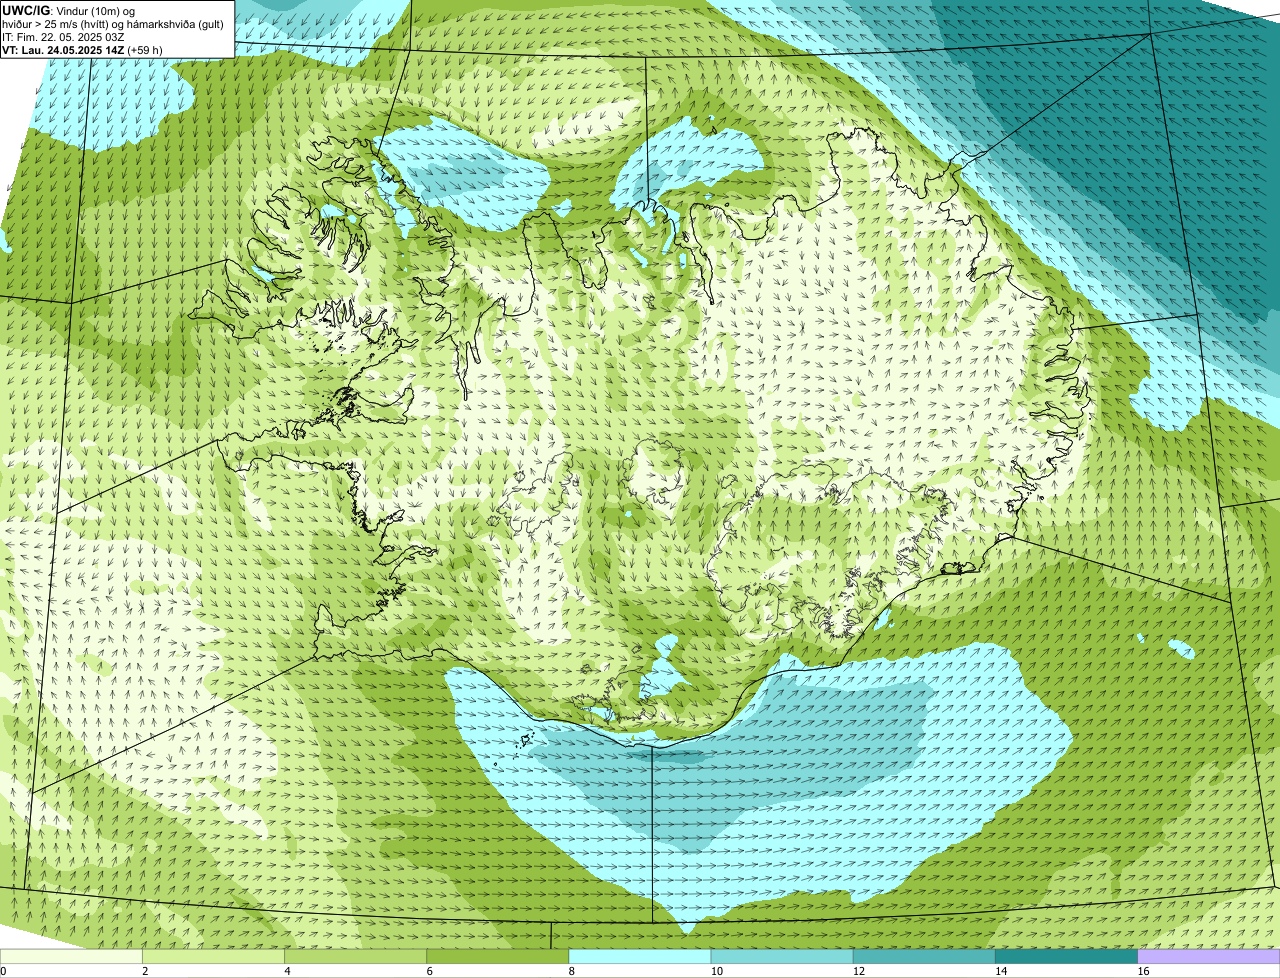Viewport: 1280px width, 978px height.
Task: Click the legend tick label '16'
Action: tap(1144, 971)
